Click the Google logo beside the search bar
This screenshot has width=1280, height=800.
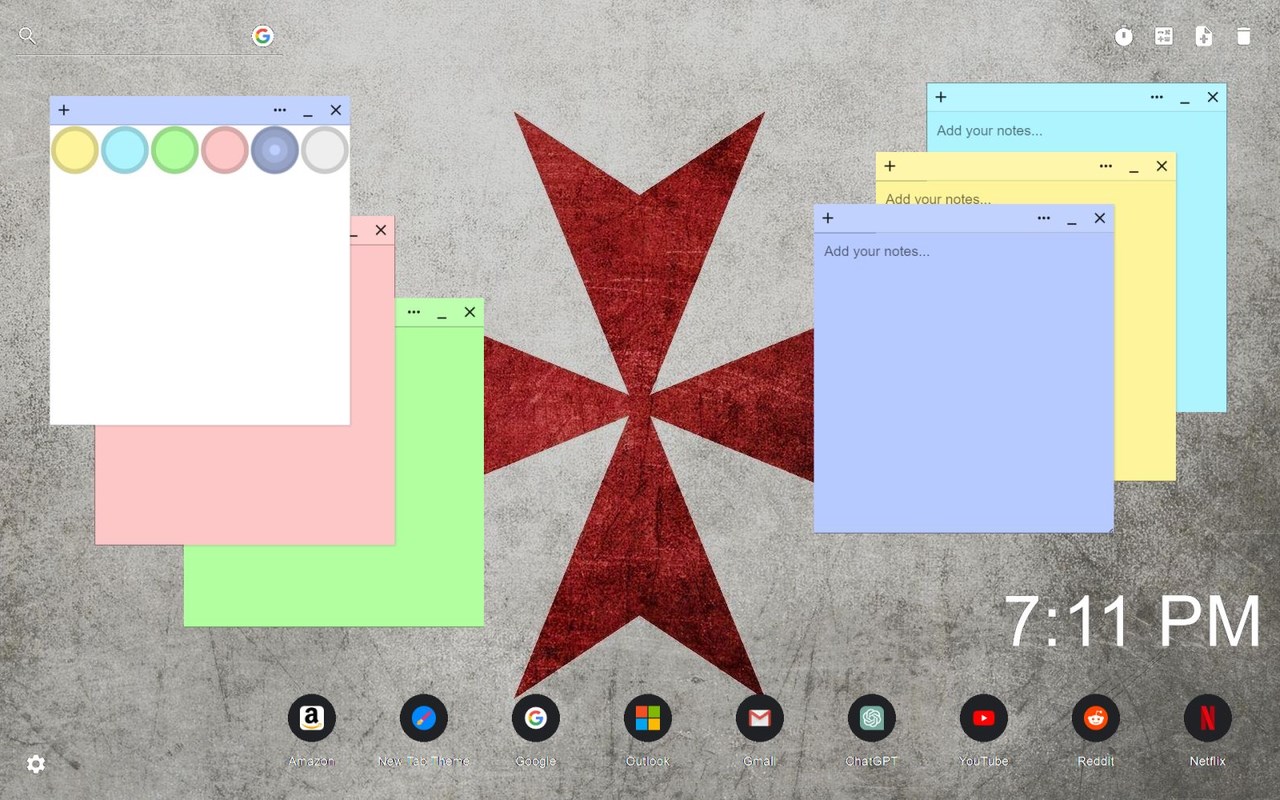(262, 36)
